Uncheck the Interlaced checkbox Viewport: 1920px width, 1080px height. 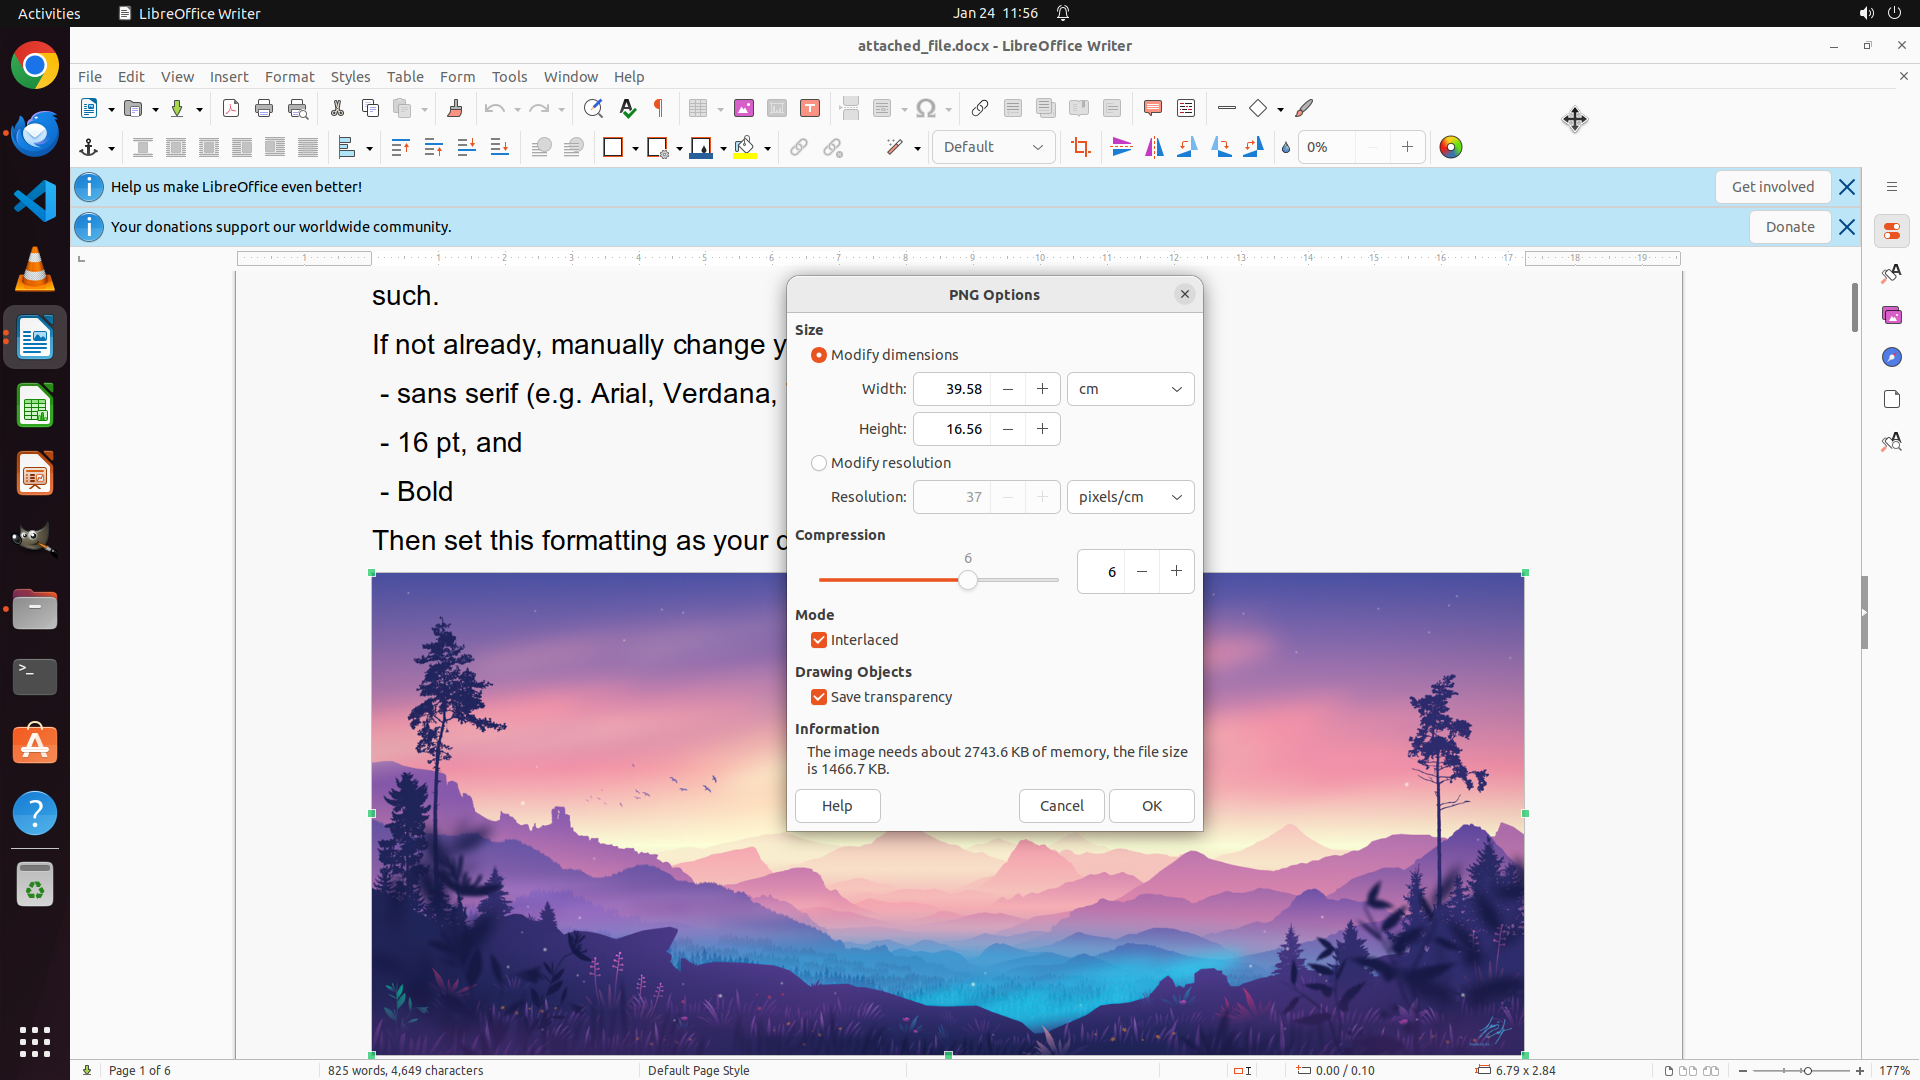819,640
